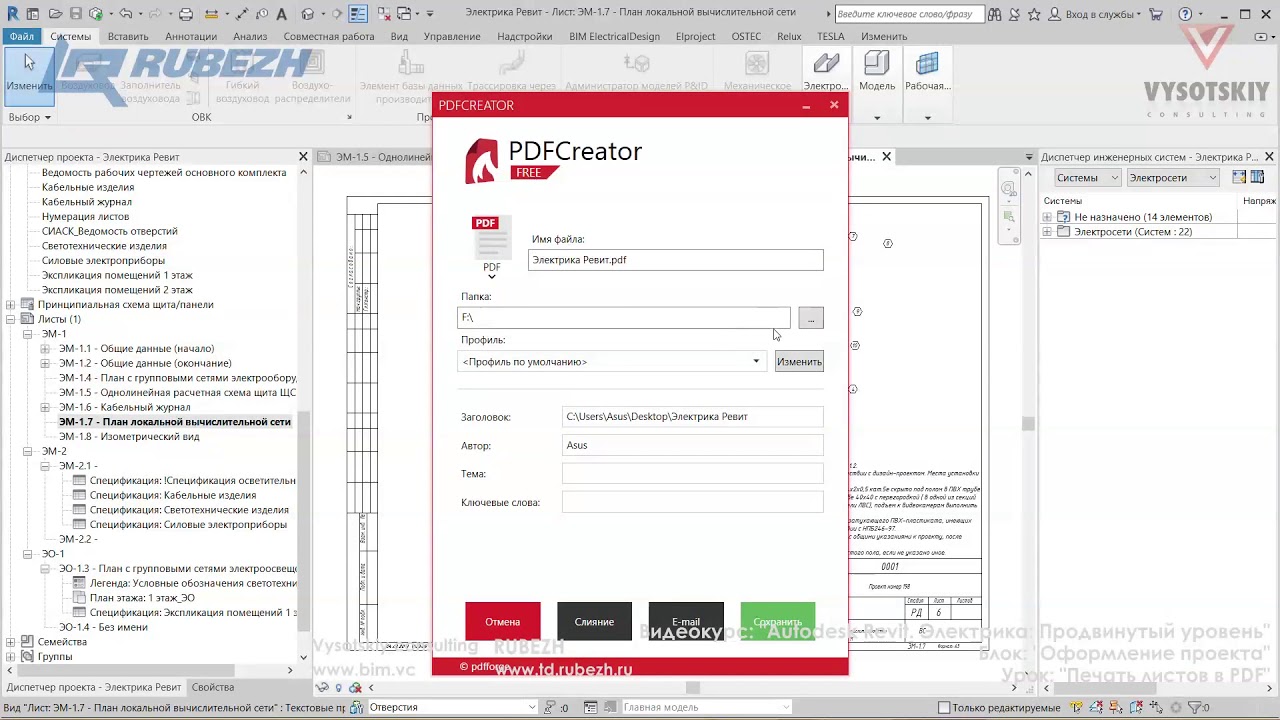1280x720 pixels.
Task: Click the filter icon in status bar
Action: point(1196,707)
